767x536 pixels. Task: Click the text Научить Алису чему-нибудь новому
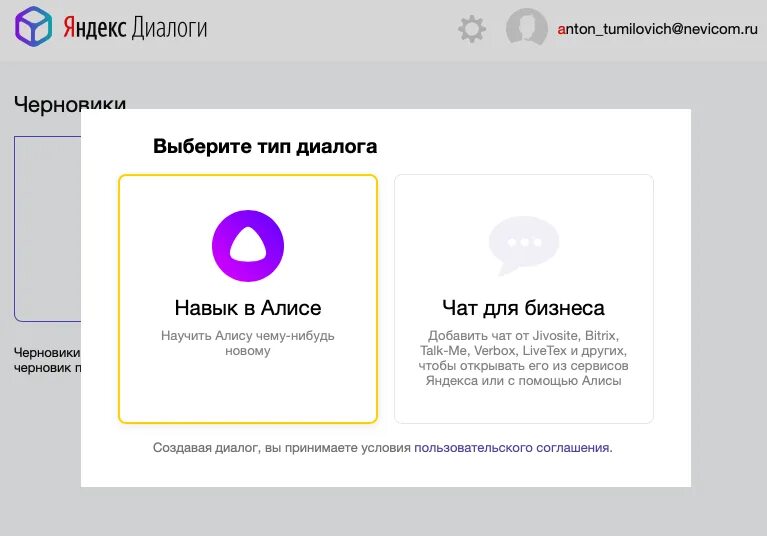248,343
